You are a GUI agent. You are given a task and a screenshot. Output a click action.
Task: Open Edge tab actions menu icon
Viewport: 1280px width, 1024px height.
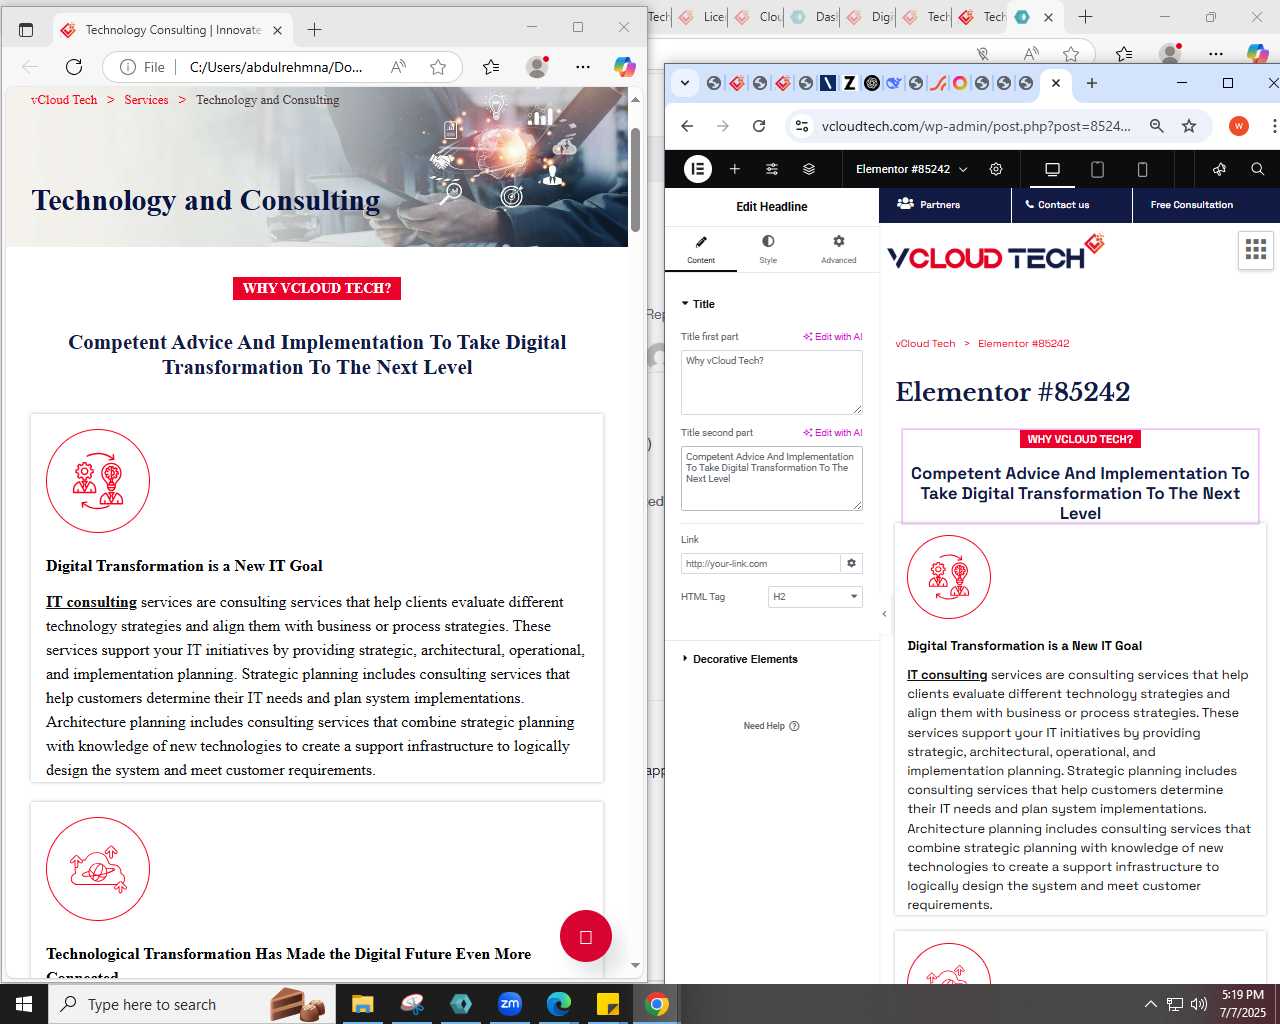[26, 30]
